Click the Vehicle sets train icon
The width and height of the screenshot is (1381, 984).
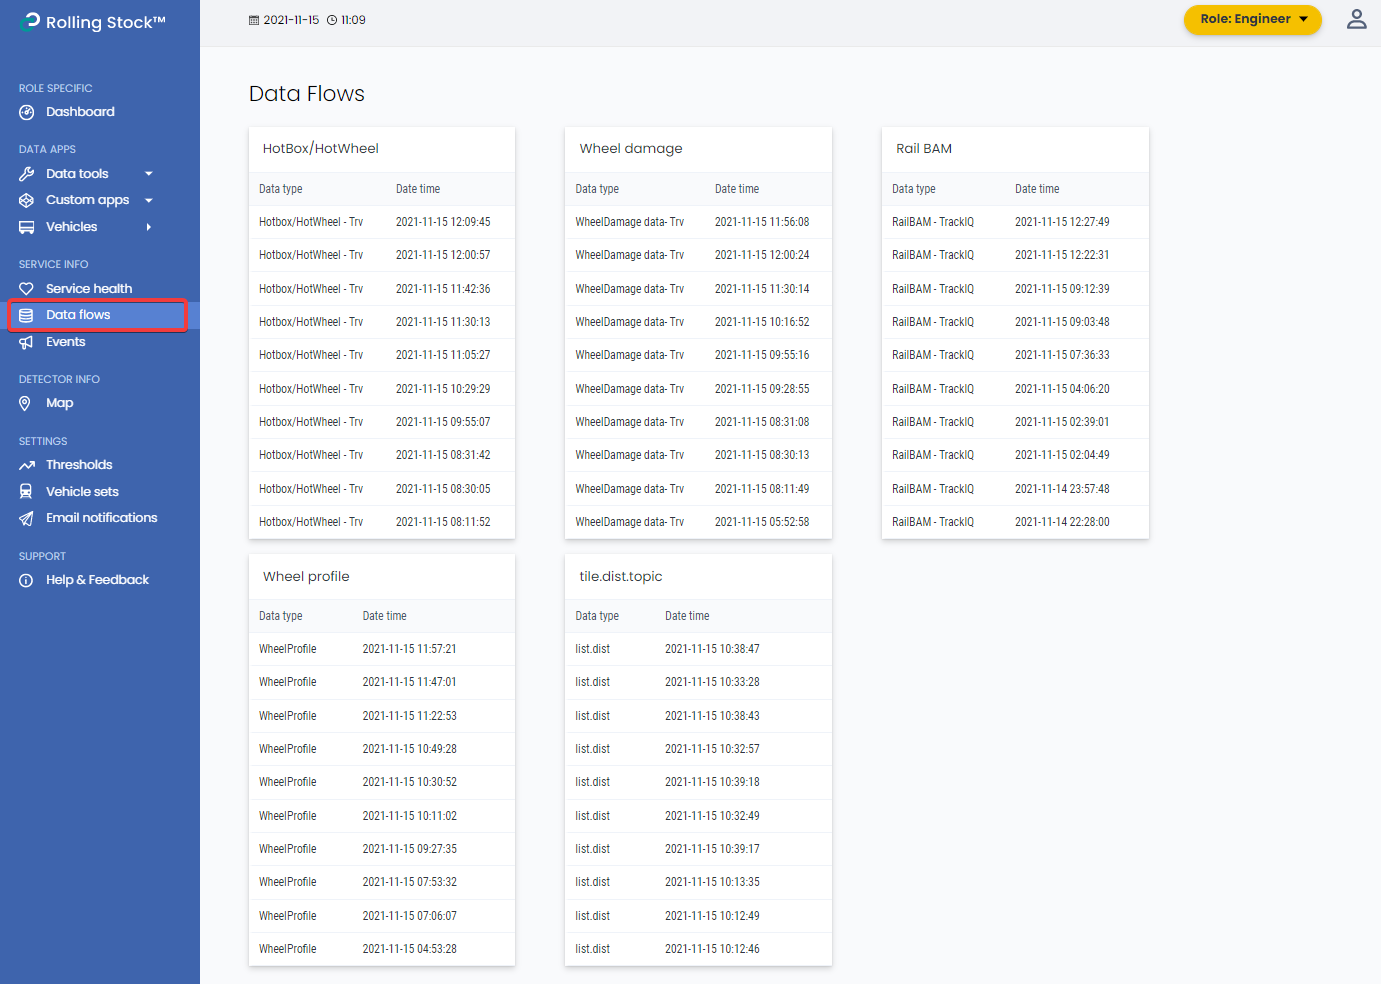(27, 492)
